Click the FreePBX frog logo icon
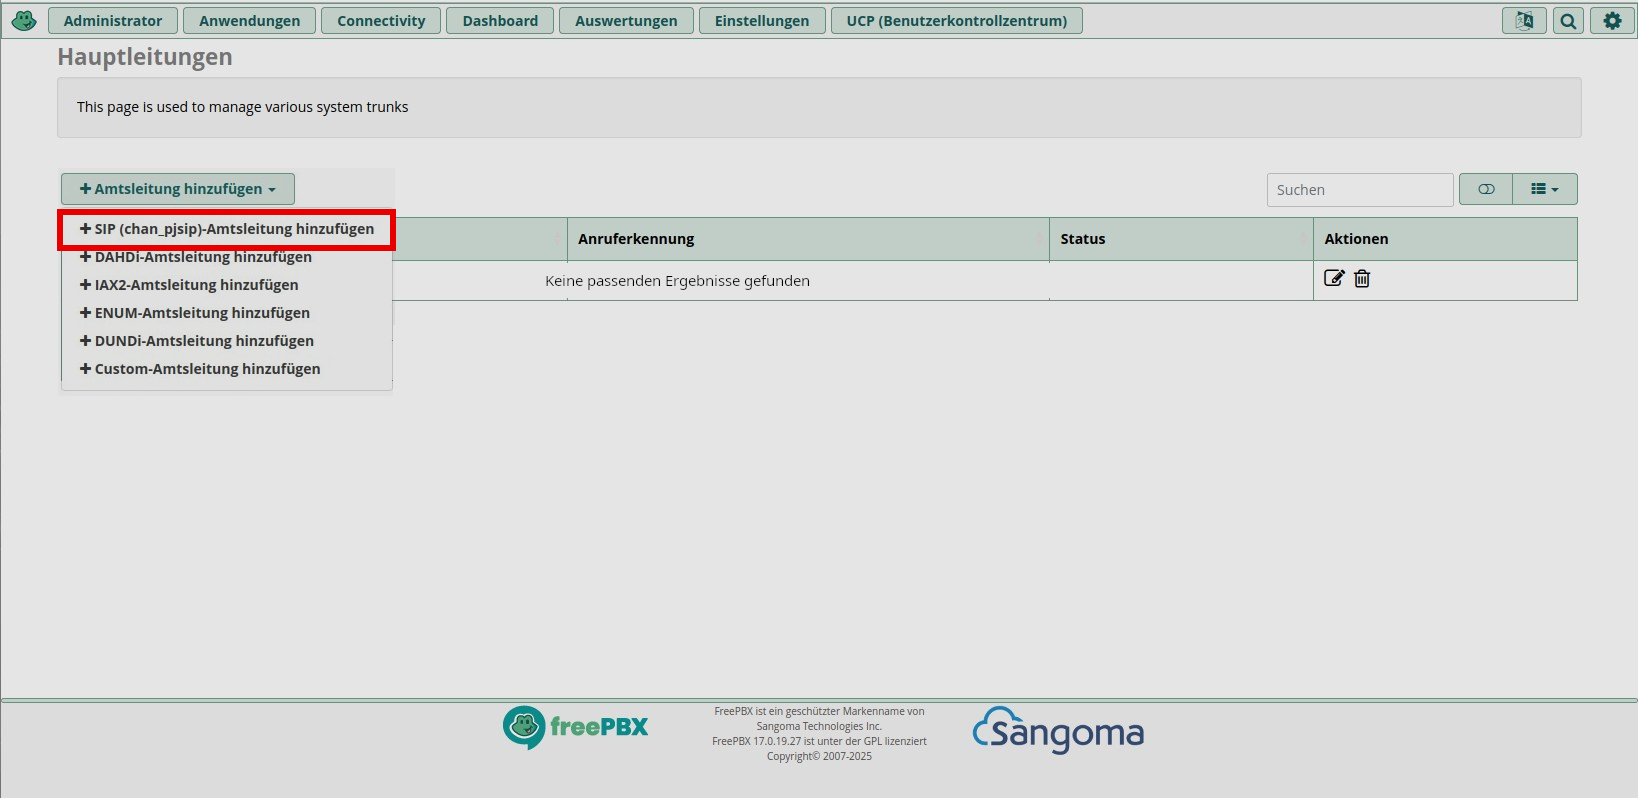The height and width of the screenshot is (798, 1638). (x=24, y=20)
